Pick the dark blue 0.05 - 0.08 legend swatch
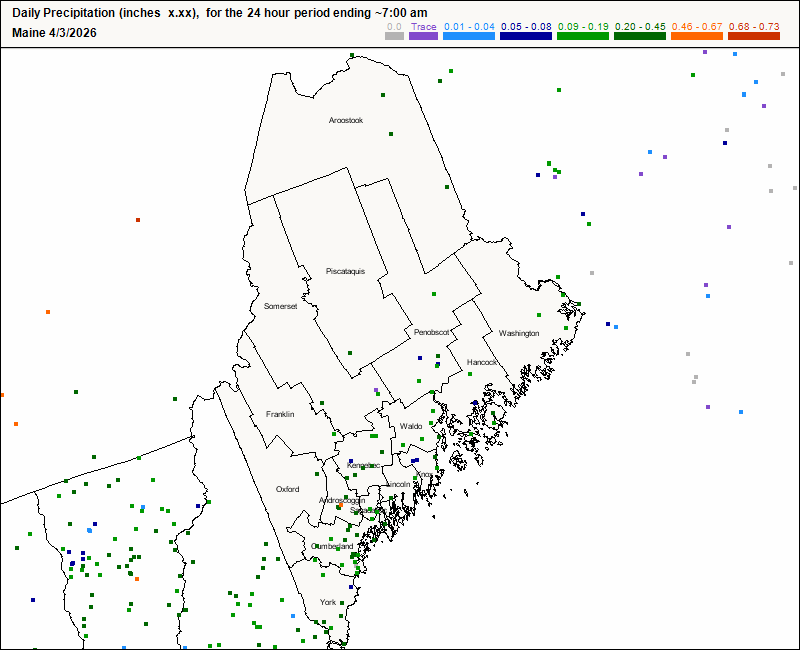 526,36
